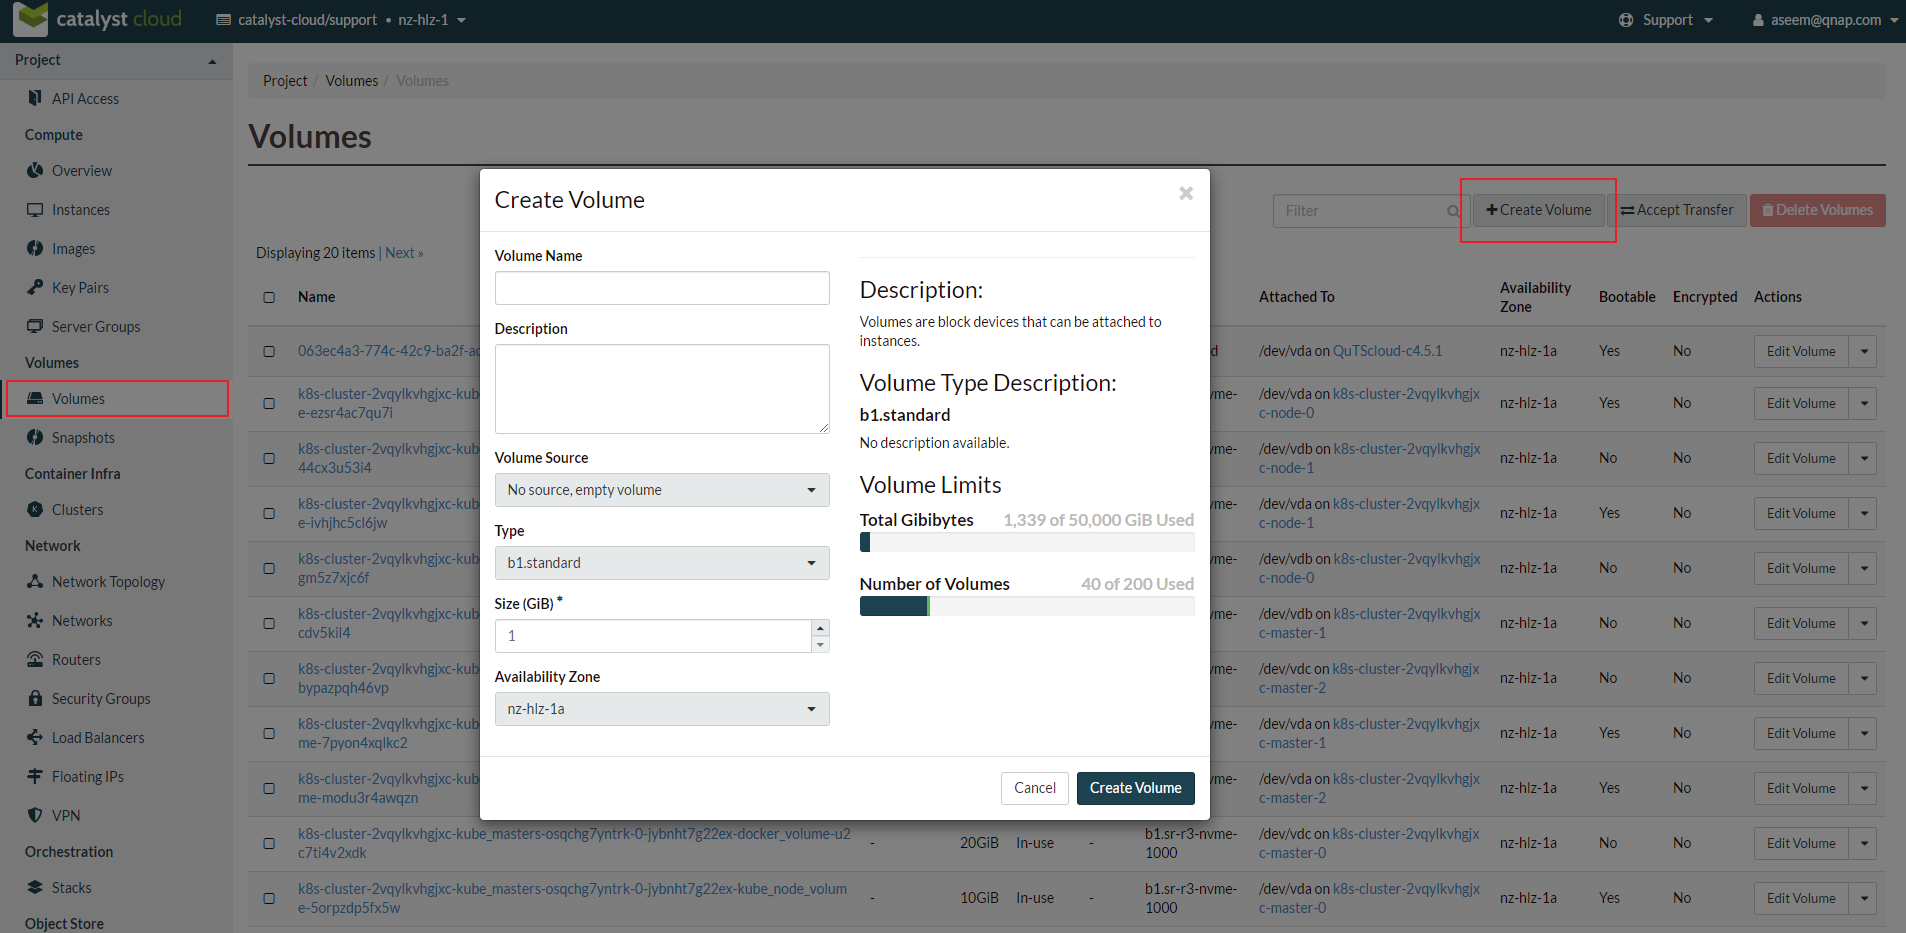
Task: Open the Availability Zone dropdown nz-hlz-1a
Action: tap(661, 709)
